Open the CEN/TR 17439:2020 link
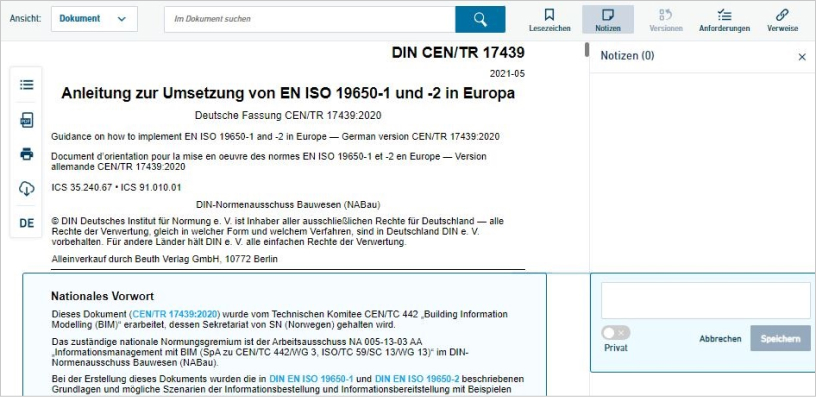816x397 pixels. (174, 314)
